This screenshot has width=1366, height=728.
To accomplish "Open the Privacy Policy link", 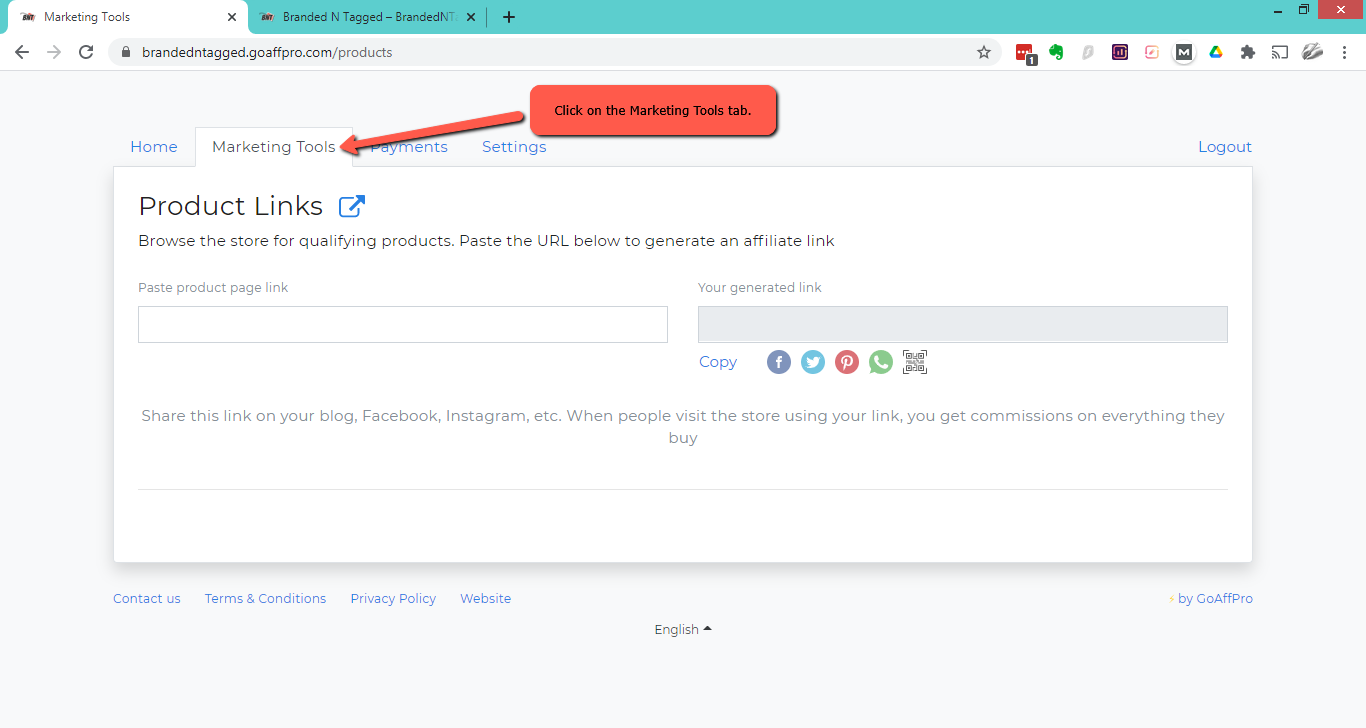I will pyautogui.click(x=393, y=599).
